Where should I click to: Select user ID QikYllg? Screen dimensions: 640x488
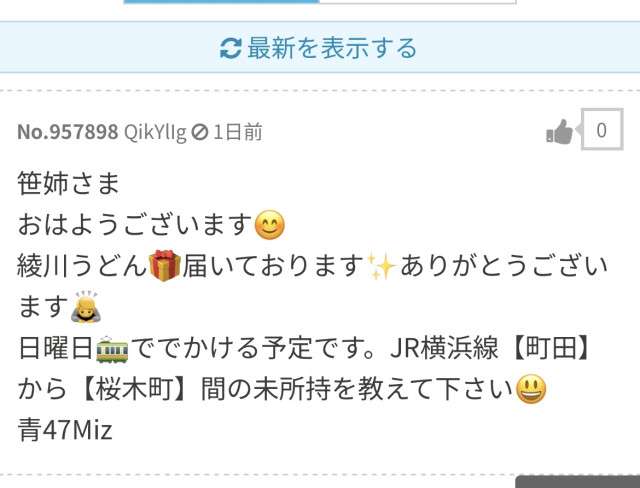[155, 133]
